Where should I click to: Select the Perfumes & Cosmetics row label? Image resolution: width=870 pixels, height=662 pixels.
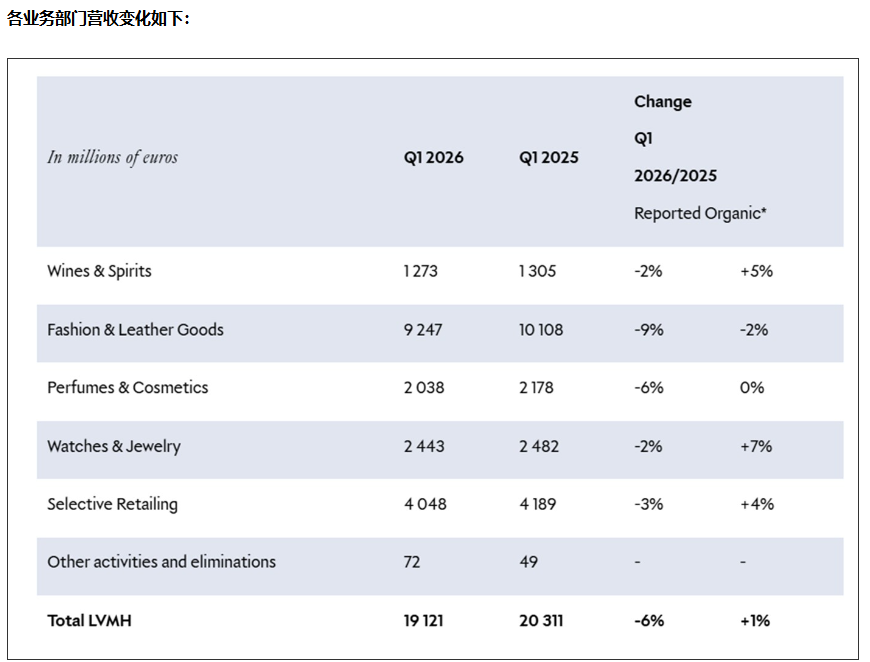click(x=128, y=388)
